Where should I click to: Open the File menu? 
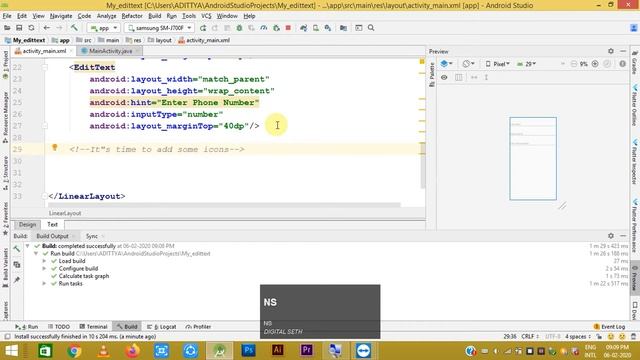click(x=7, y=16)
